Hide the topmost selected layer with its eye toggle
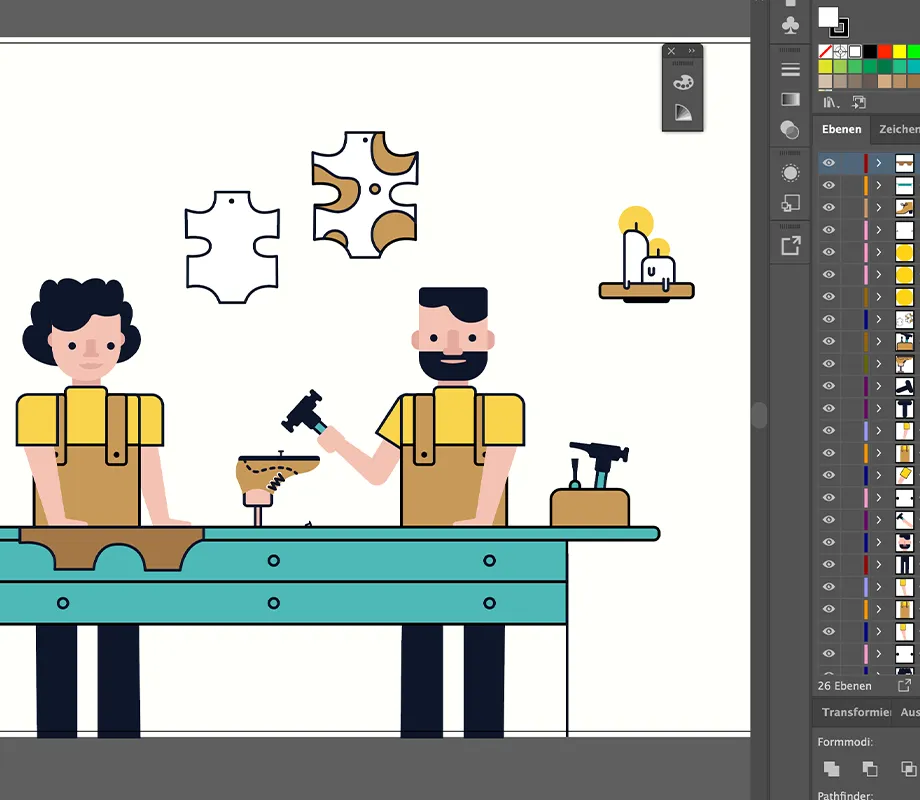The image size is (920, 800). pyautogui.click(x=828, y=163)
